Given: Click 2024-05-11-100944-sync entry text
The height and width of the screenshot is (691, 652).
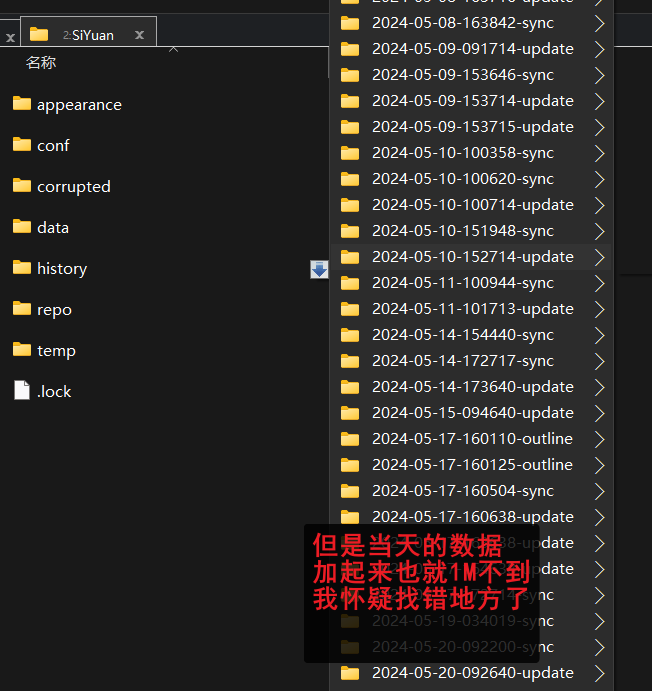Looking at the screenshot, I should pyautogui.click(x=463, y=283).
